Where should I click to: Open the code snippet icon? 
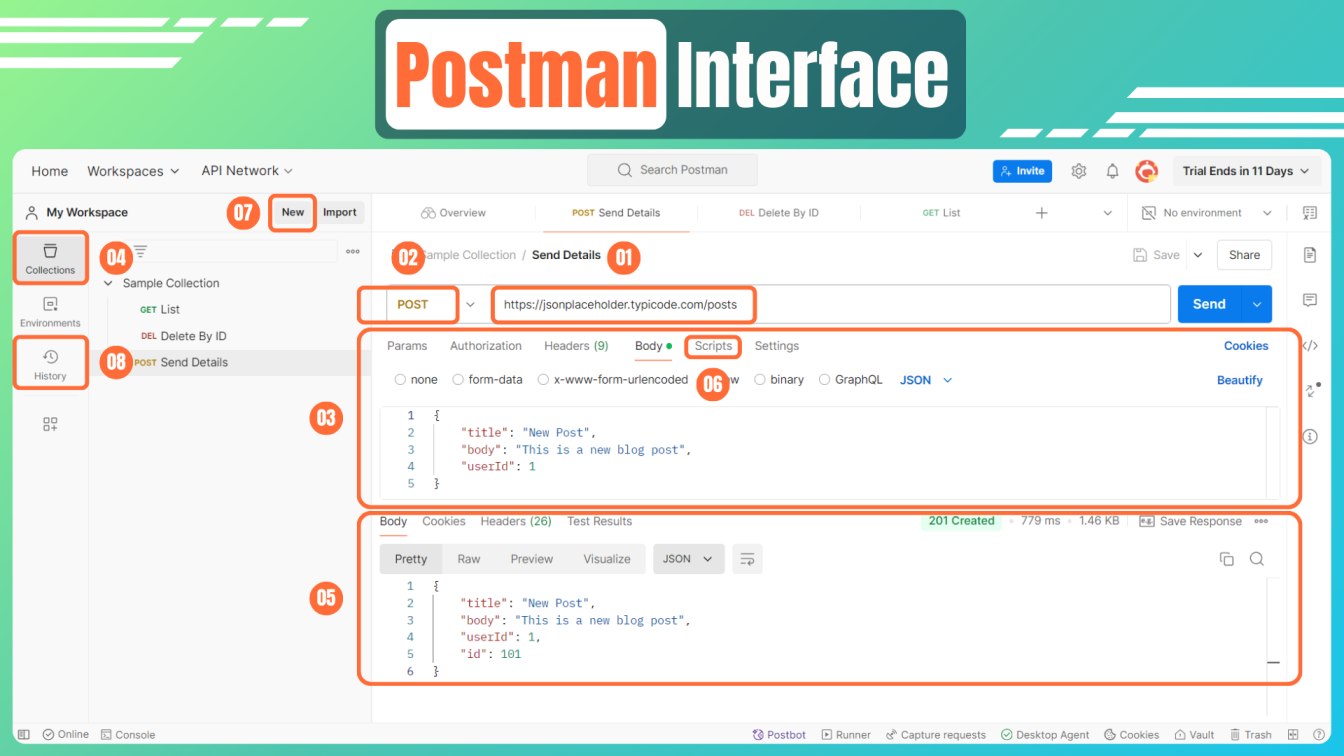(1310, 345)
